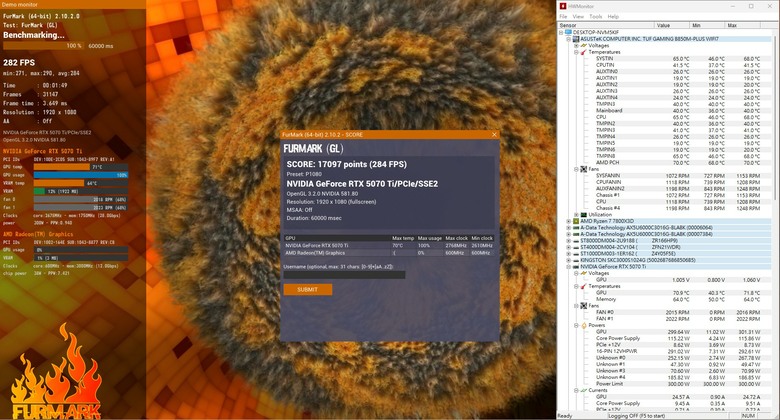This screenshot has width=780, height=420.
Task: Click the Value column header
Action: [672, 25]
